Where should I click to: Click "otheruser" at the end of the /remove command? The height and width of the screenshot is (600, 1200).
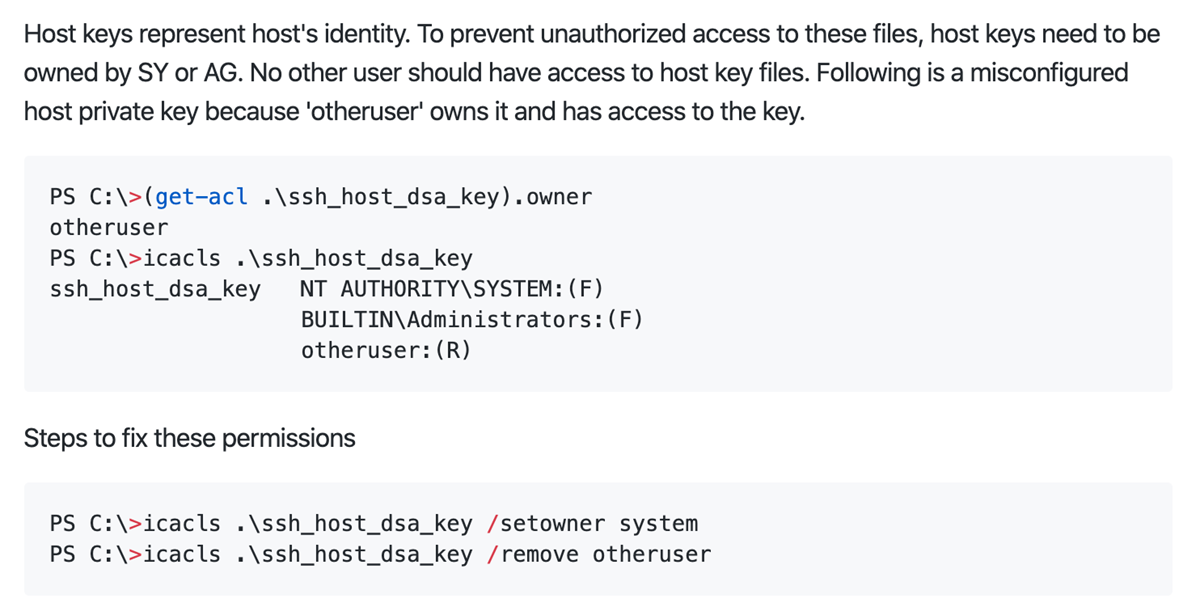click(651, 554)
